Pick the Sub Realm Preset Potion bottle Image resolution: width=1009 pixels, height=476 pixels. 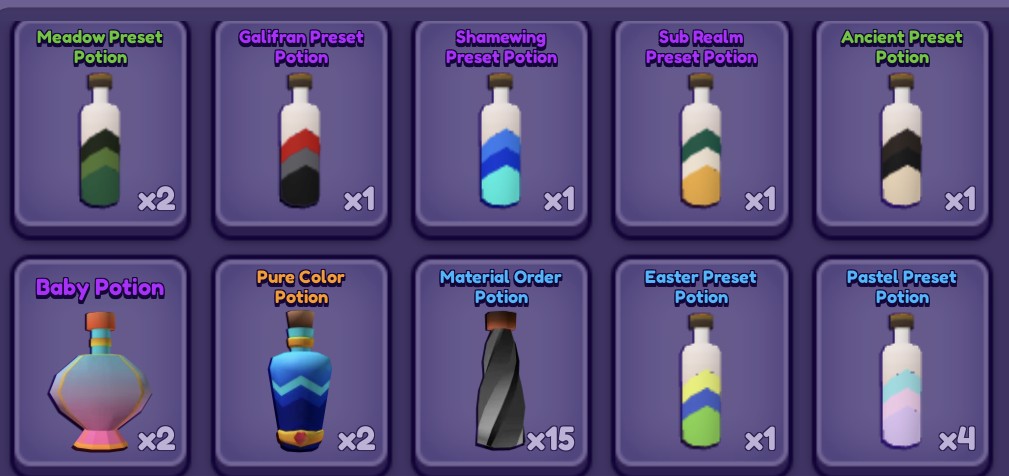pyautogui.click(x=701, y=140)
